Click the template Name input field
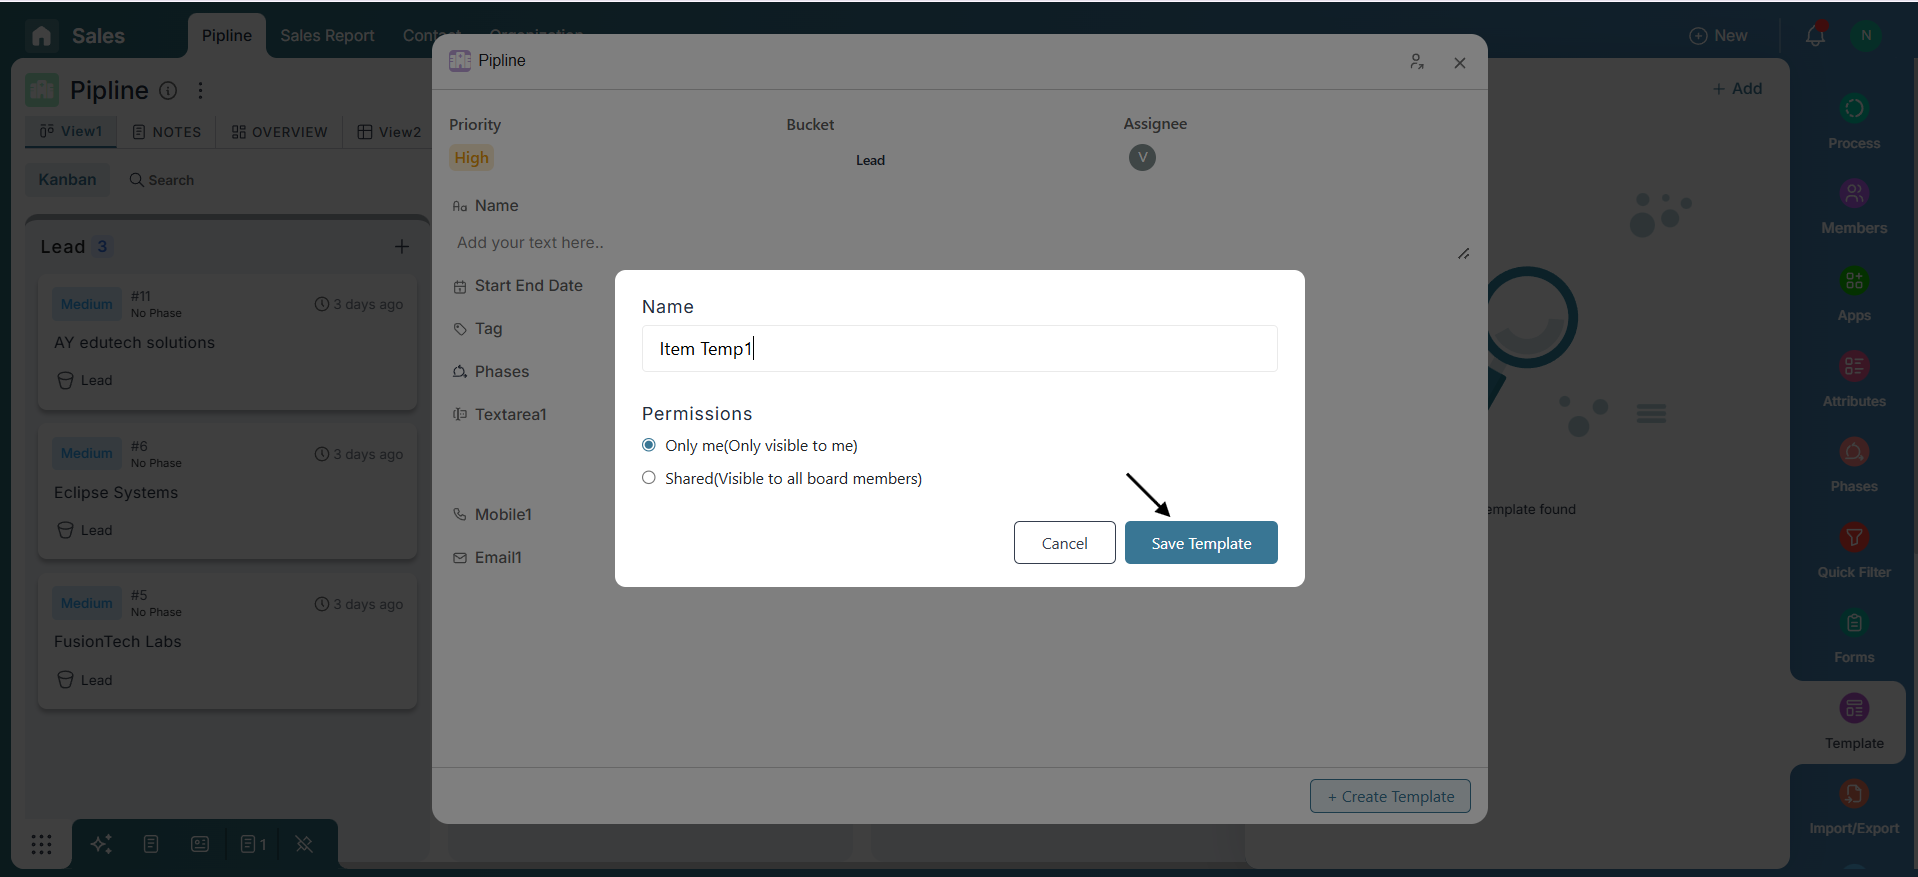The width and height of the screenshot is (1918, 877). coord(960,349)
